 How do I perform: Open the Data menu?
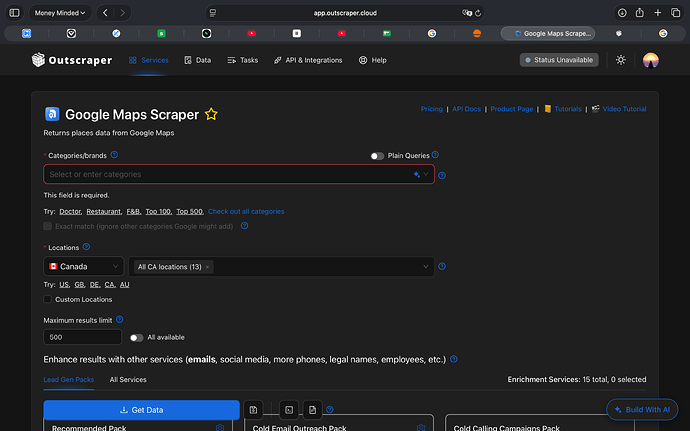198,60
